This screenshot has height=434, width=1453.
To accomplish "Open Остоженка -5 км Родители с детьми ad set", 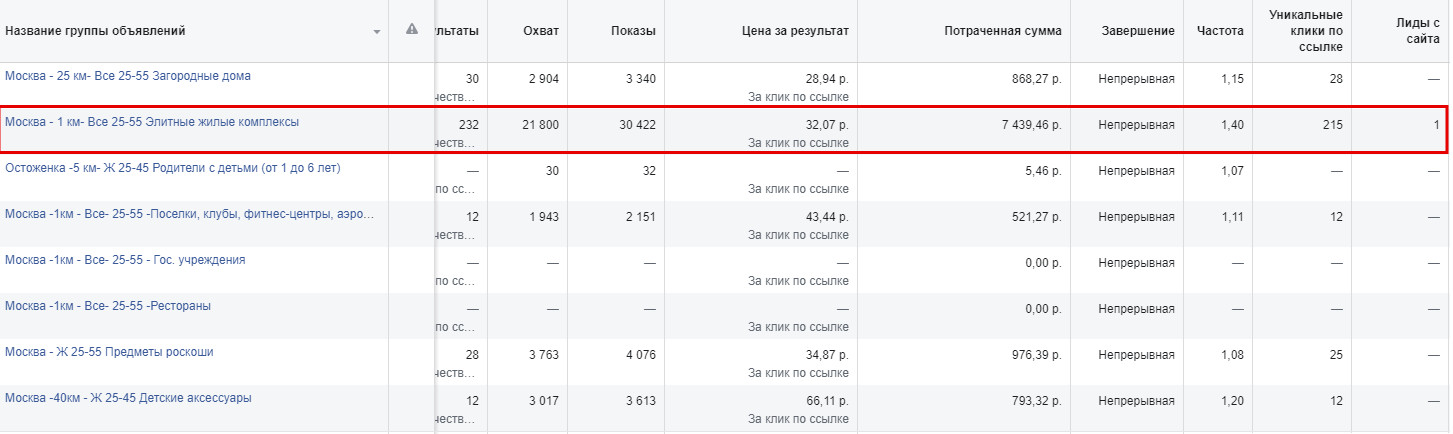I will tap(173, 168).
